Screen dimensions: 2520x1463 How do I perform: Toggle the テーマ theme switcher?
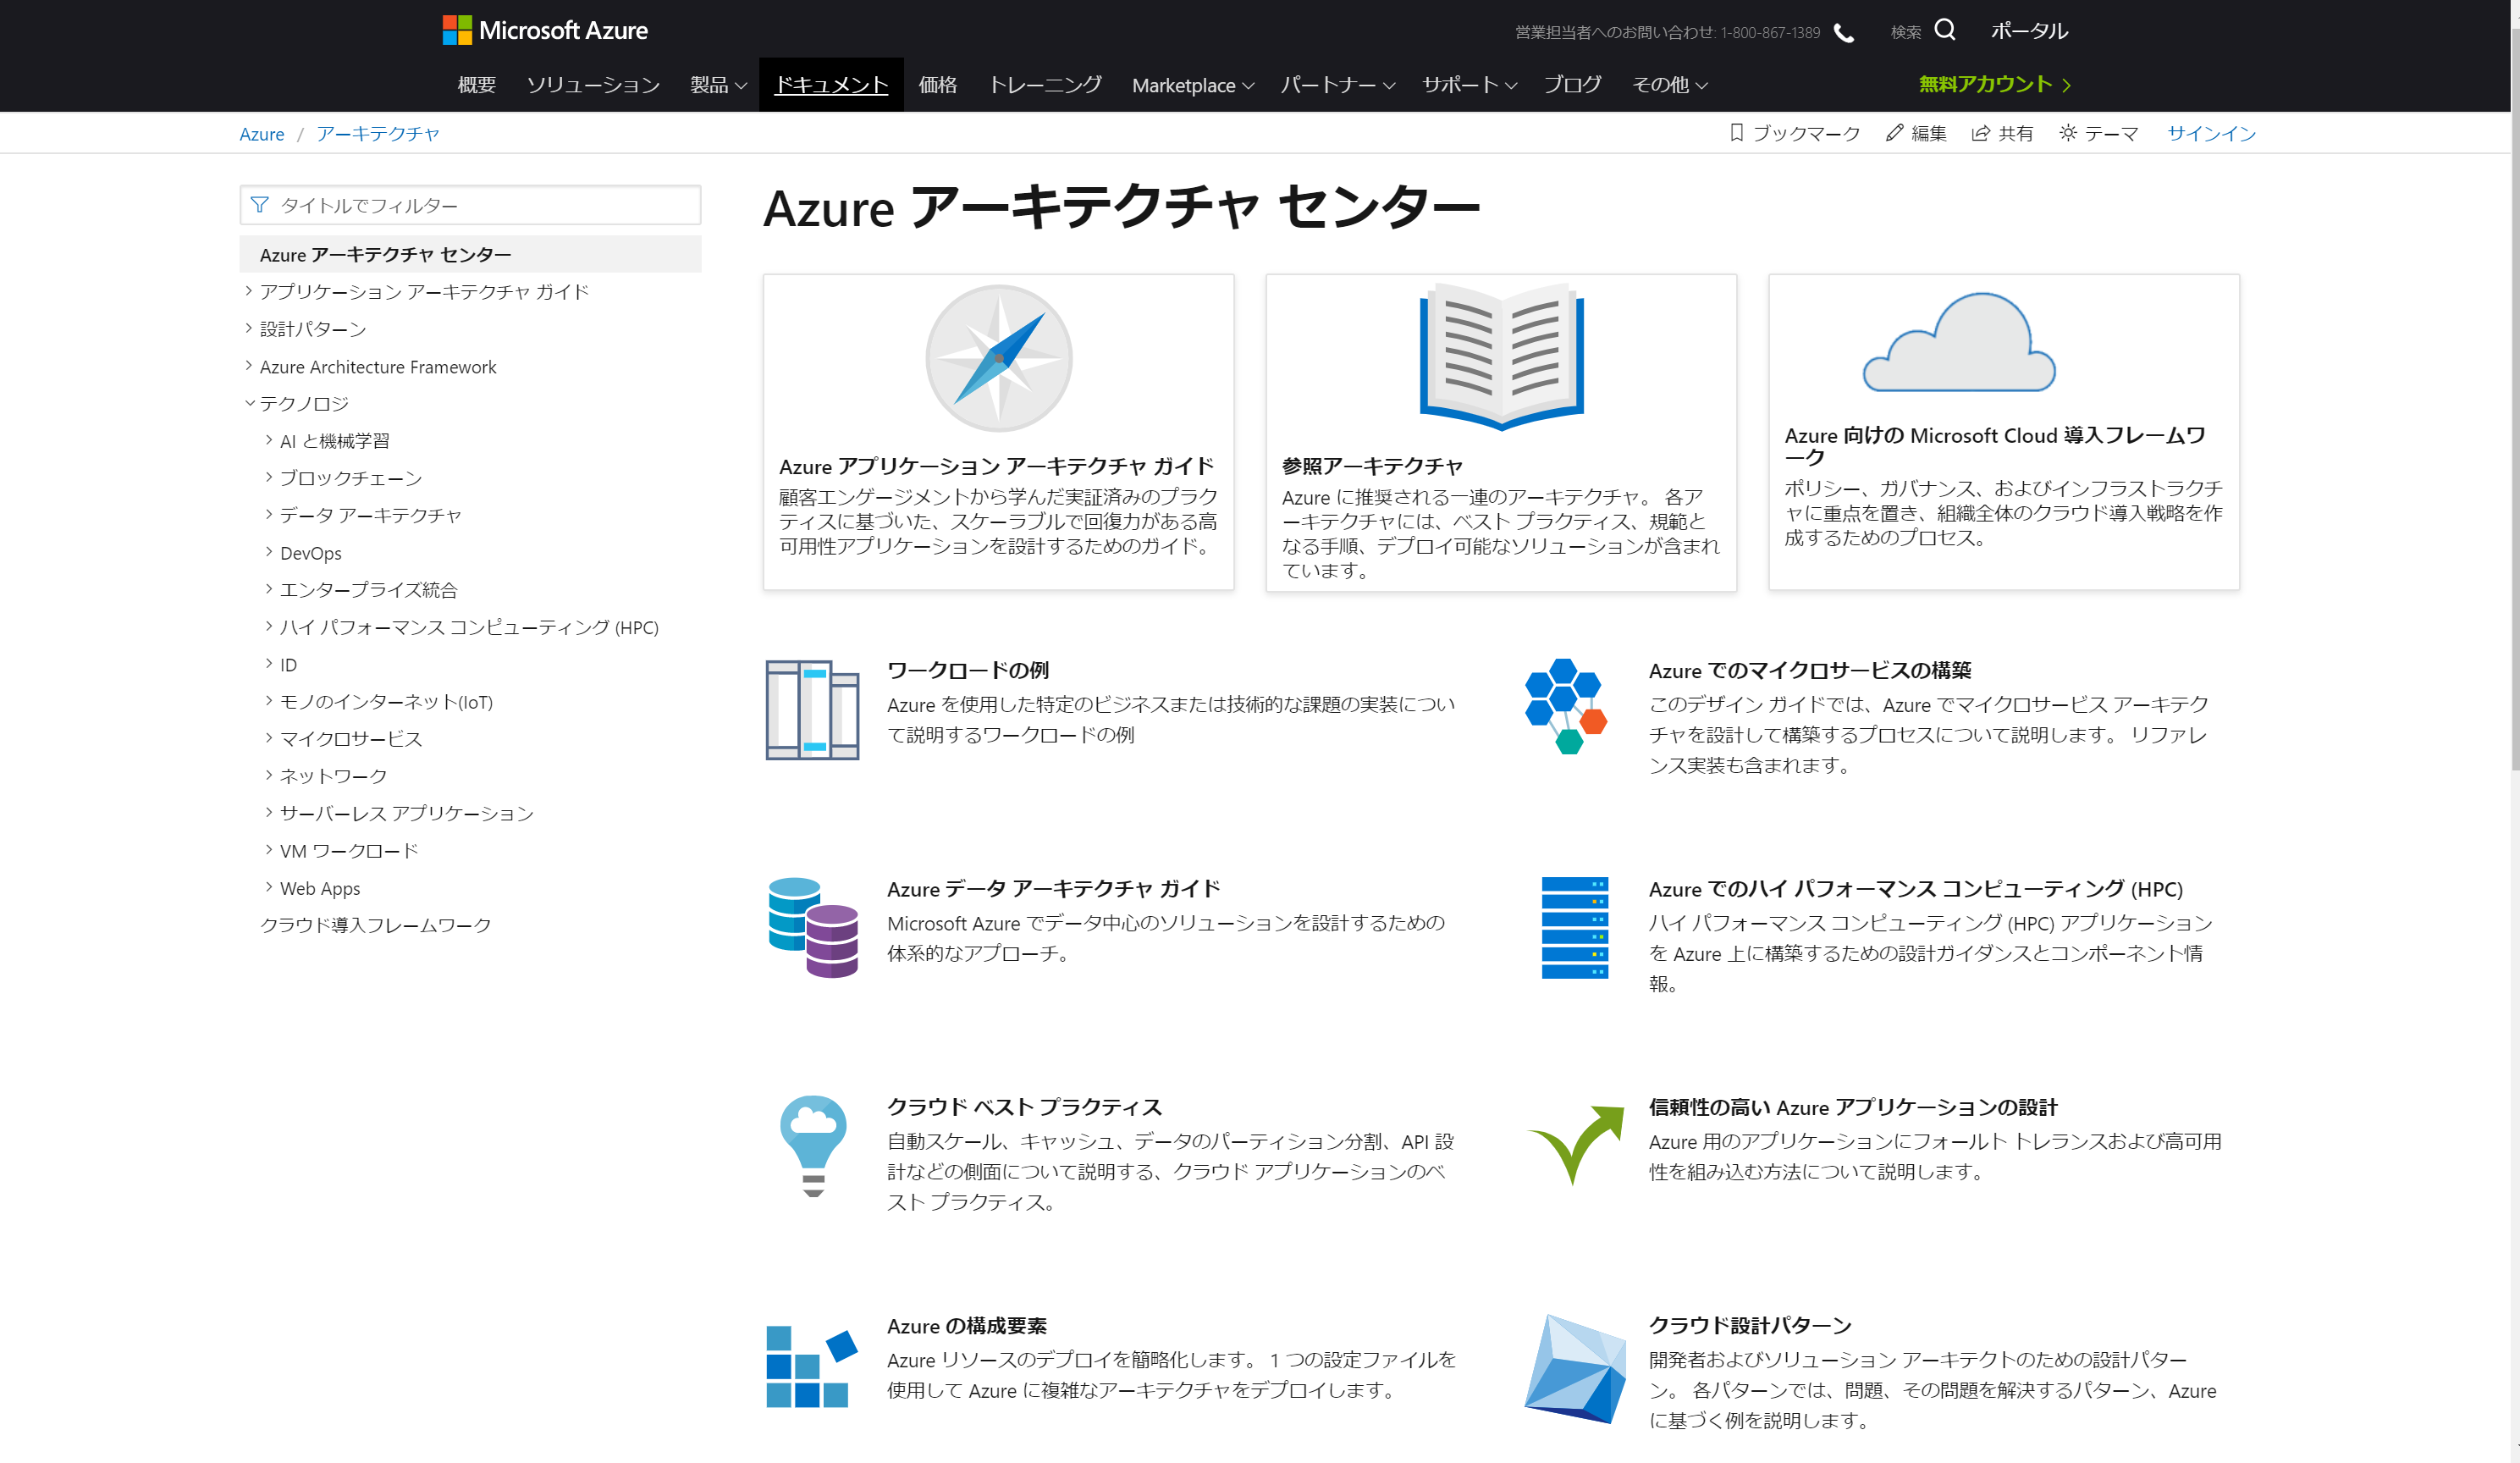(2068, 132)
